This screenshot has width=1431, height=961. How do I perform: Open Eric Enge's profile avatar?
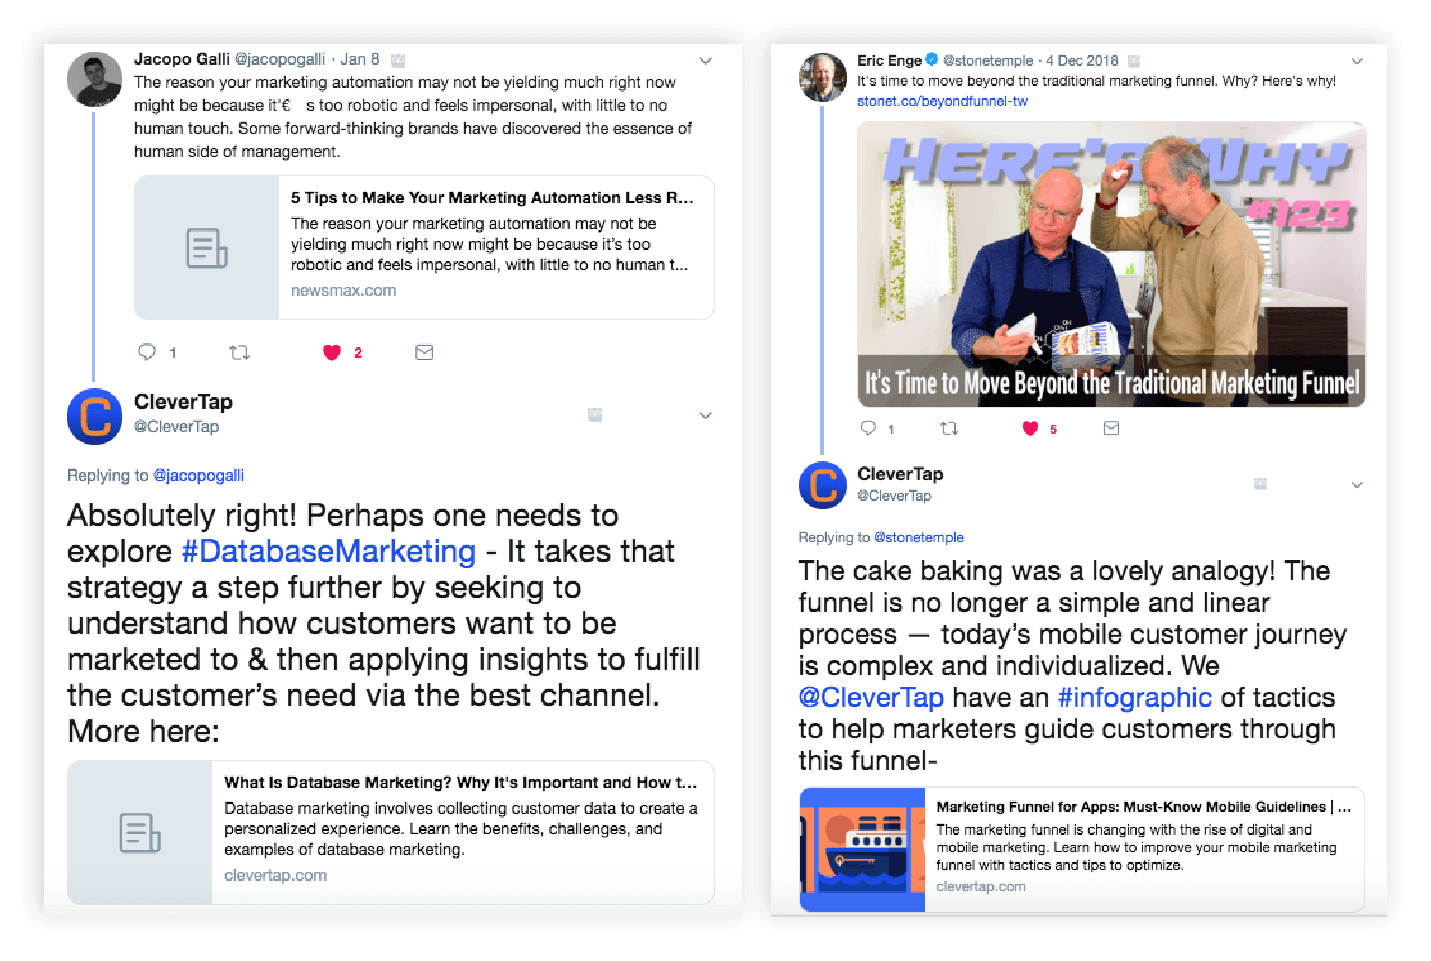[823, 78]
